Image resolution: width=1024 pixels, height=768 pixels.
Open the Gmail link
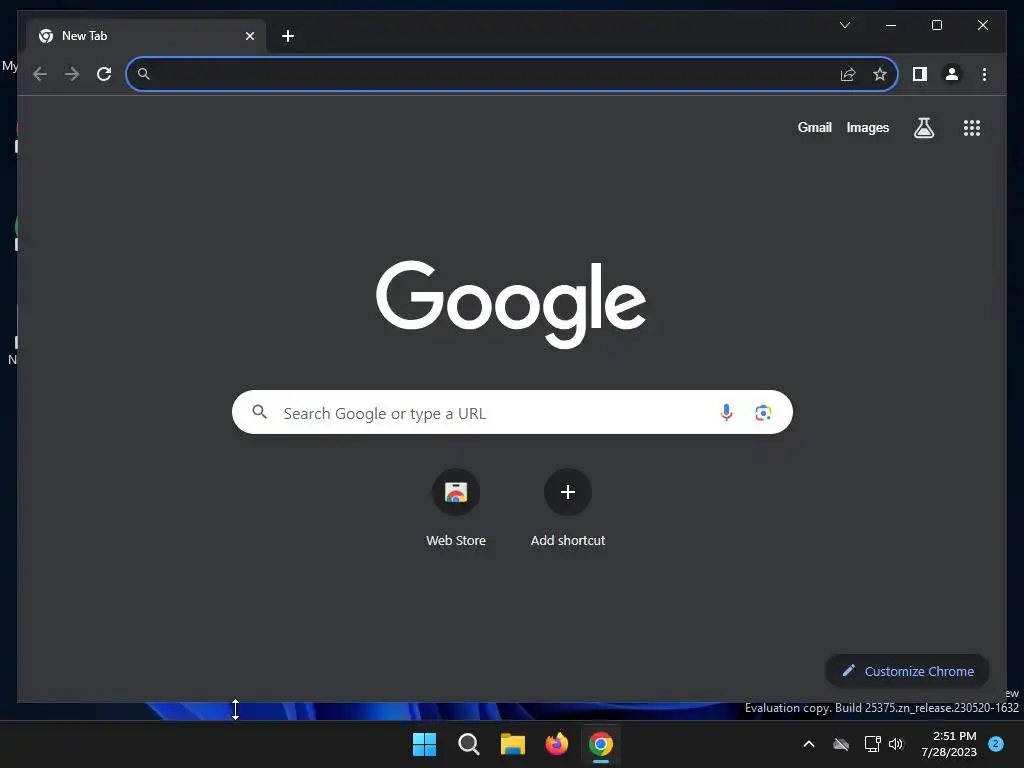point(814,127)
